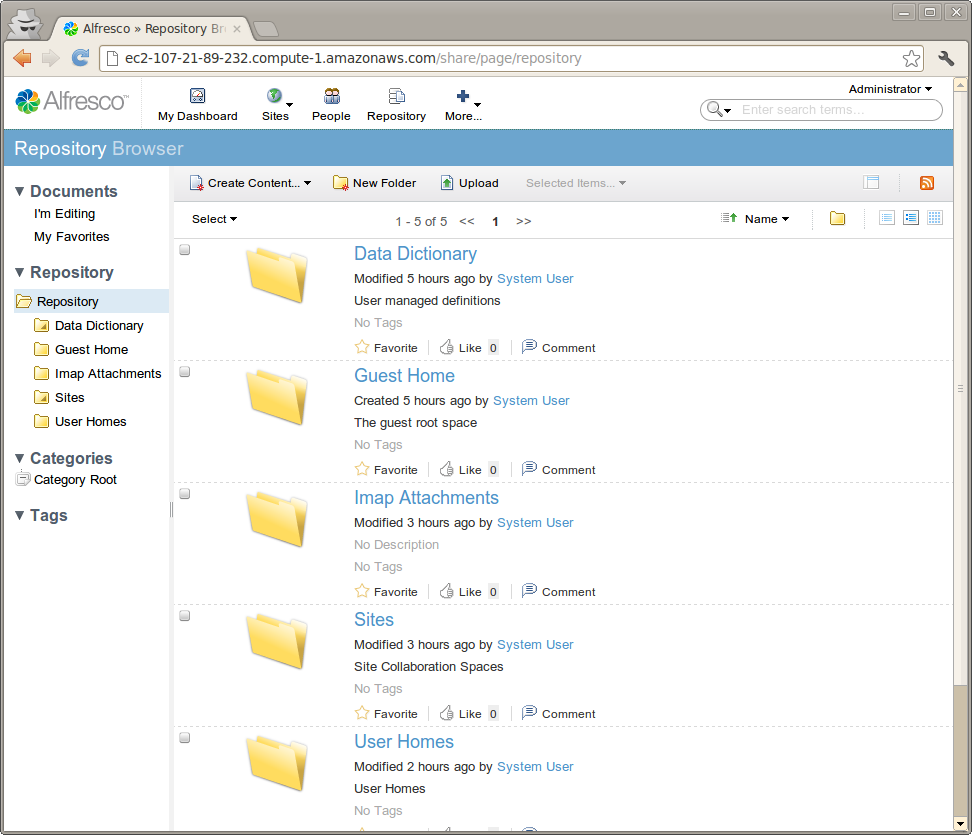
Task: Open the Data Dictionary title link
Action: (415, 254)
